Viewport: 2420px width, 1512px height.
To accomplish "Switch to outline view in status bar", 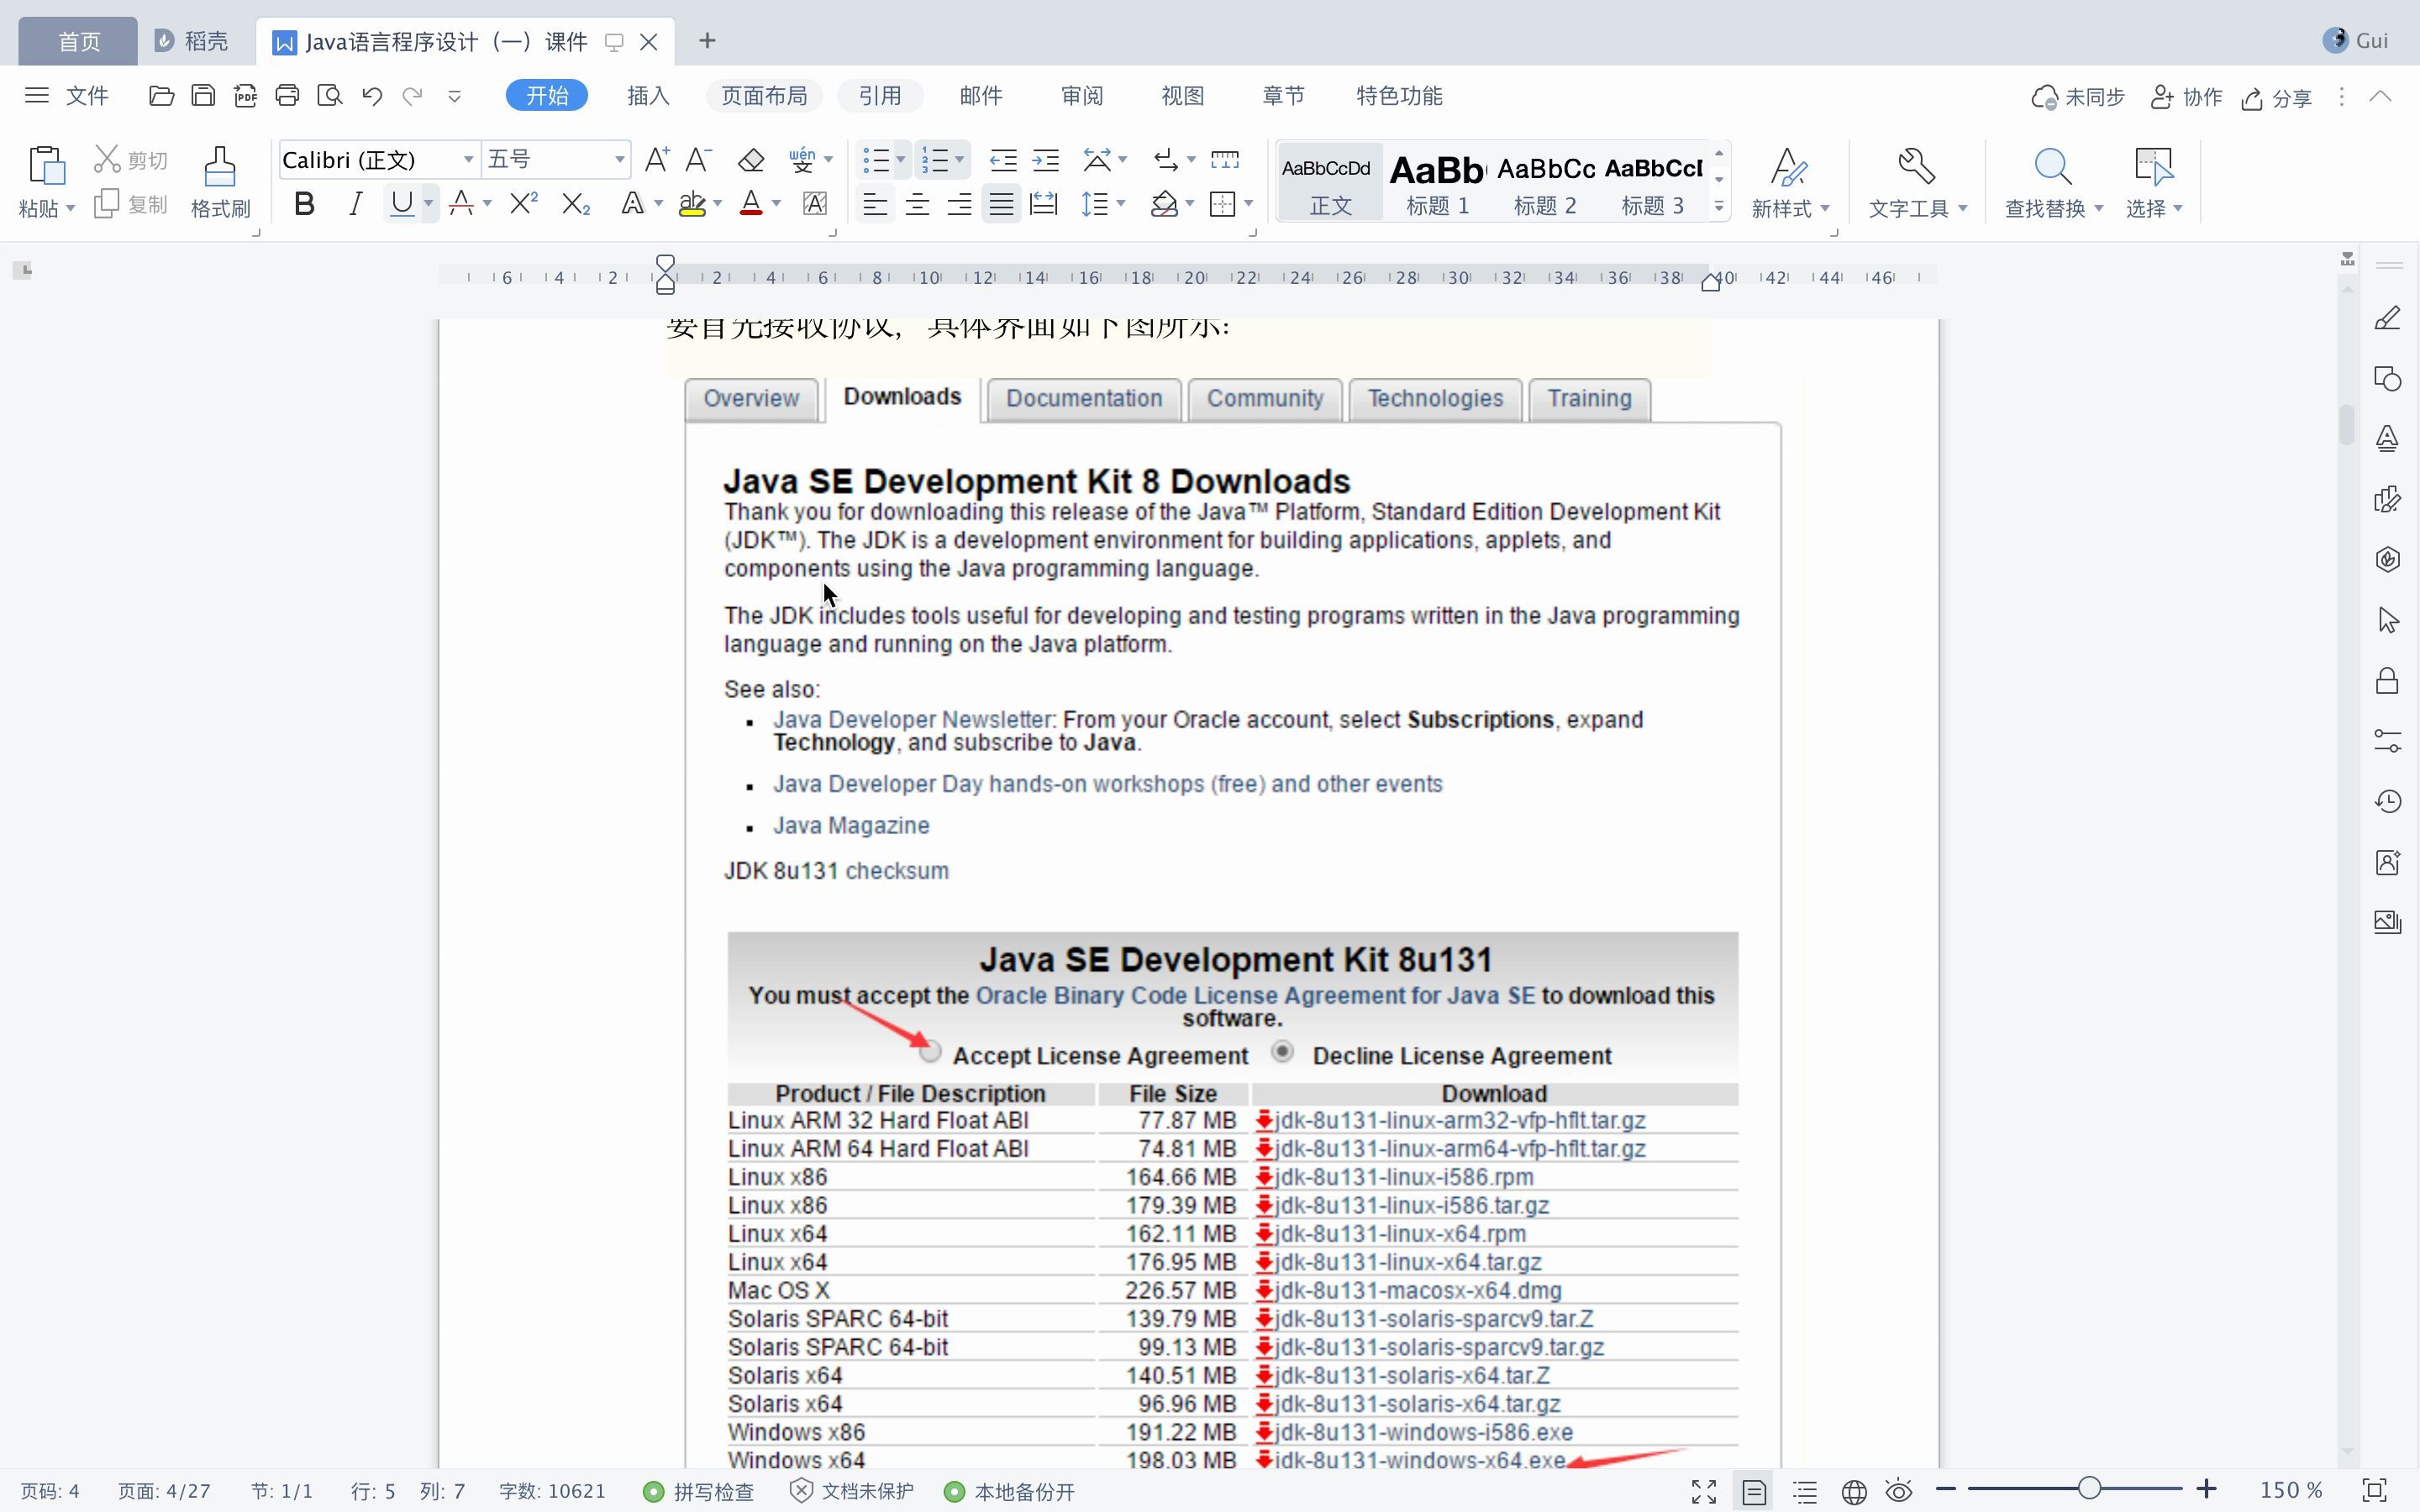I will click(1805, 1491).
